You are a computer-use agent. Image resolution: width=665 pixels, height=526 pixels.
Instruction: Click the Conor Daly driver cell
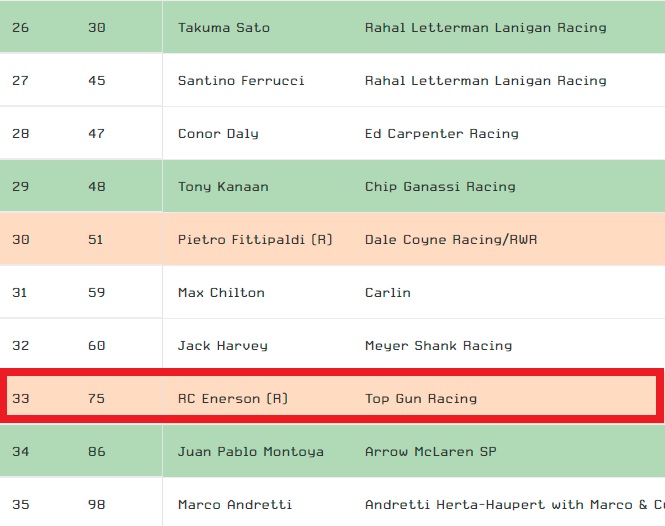[x=218, y=133]
